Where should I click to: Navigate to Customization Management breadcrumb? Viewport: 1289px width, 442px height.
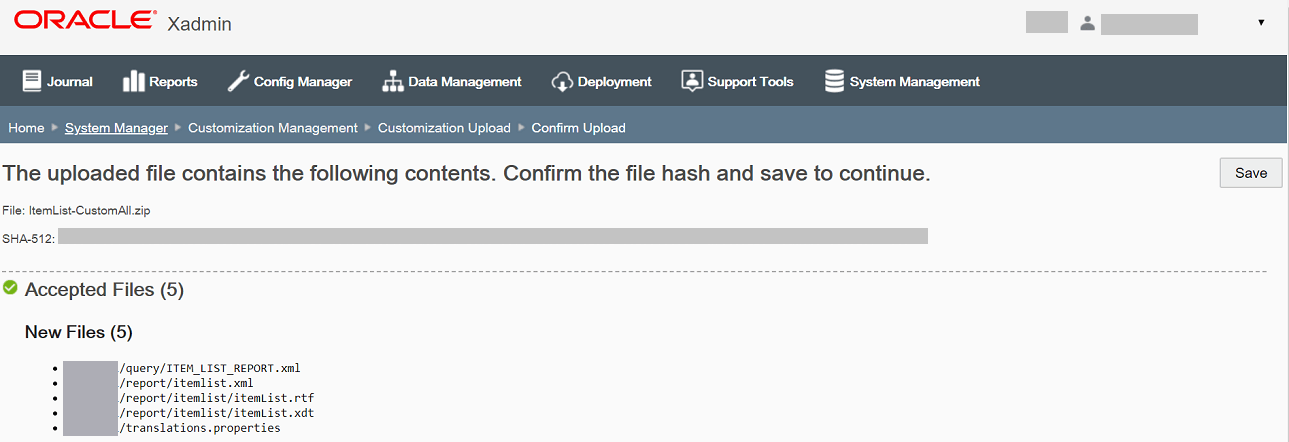point(272,128)
